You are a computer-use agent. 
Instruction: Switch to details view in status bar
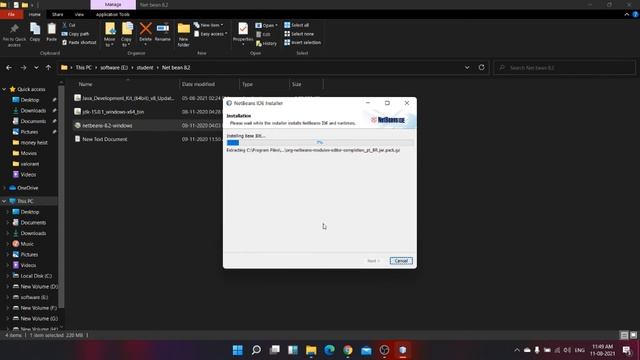pyautogui.click(x=624, y=335)
